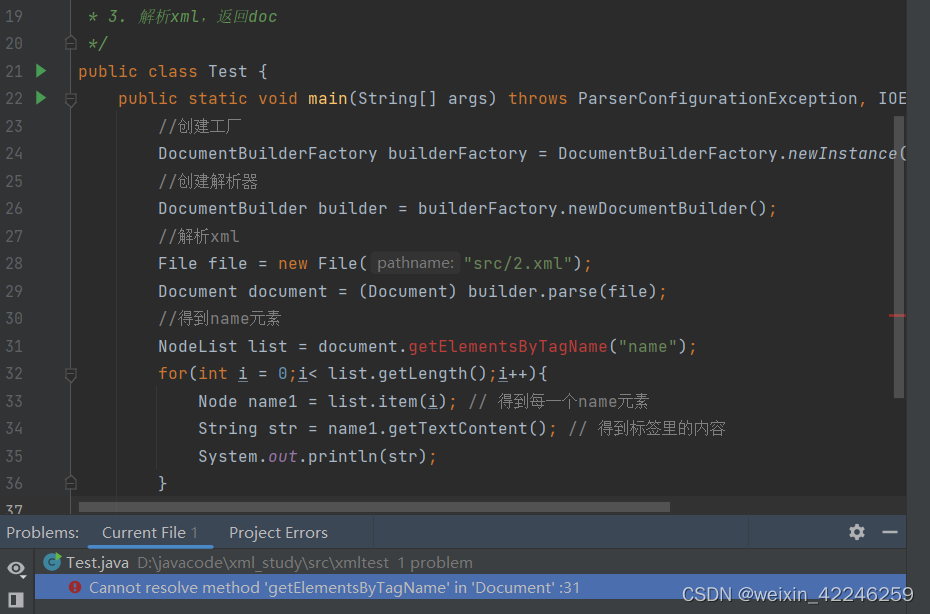The width and height of the screenshot is (930, 614).
Task: Click the //创建工厂 comment on line 23
Action: [x=200, y=126]
